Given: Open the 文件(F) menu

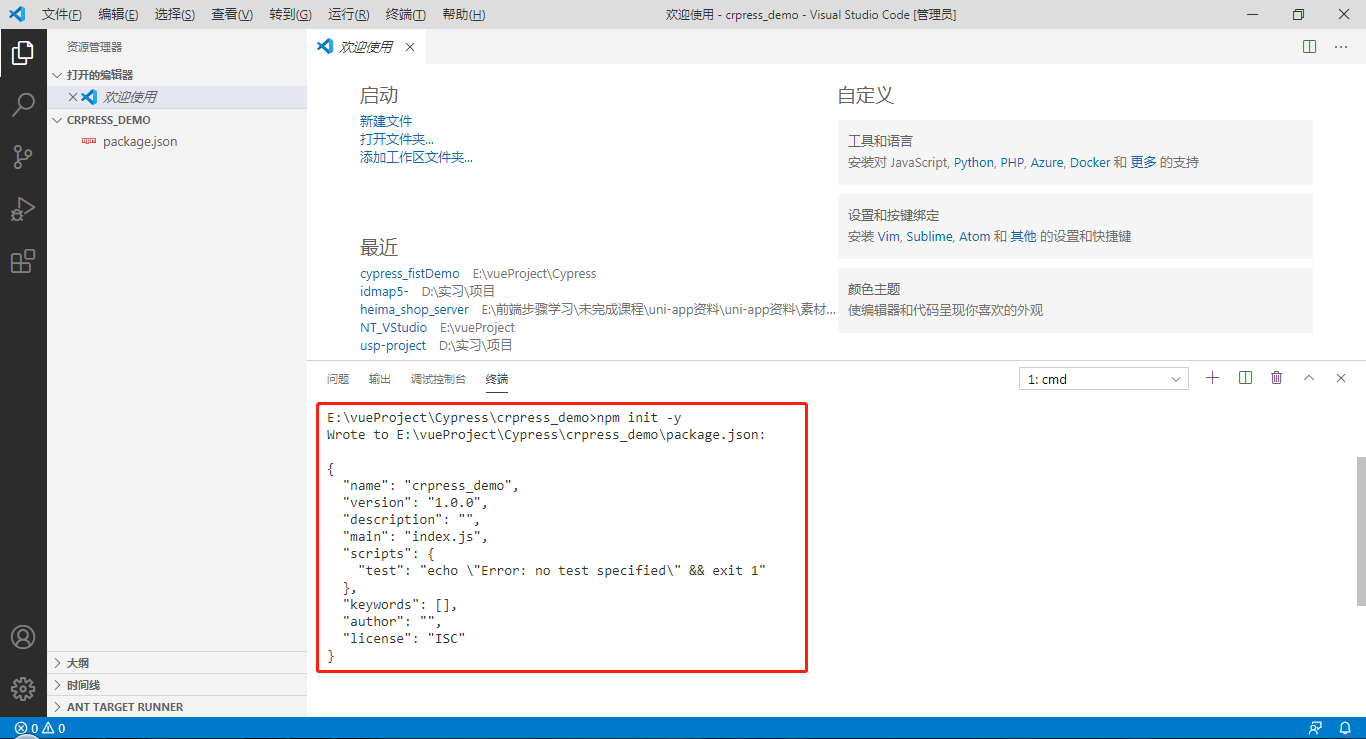Looking at the screenshot, I should coord(62,14).
